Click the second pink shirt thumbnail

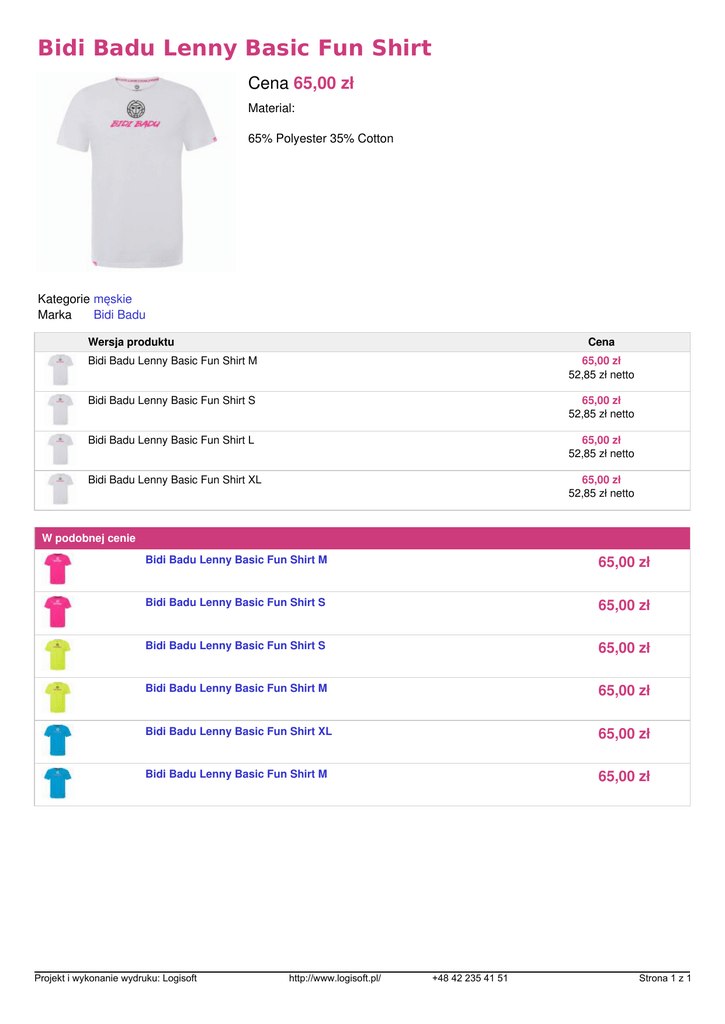coord(58,612)
